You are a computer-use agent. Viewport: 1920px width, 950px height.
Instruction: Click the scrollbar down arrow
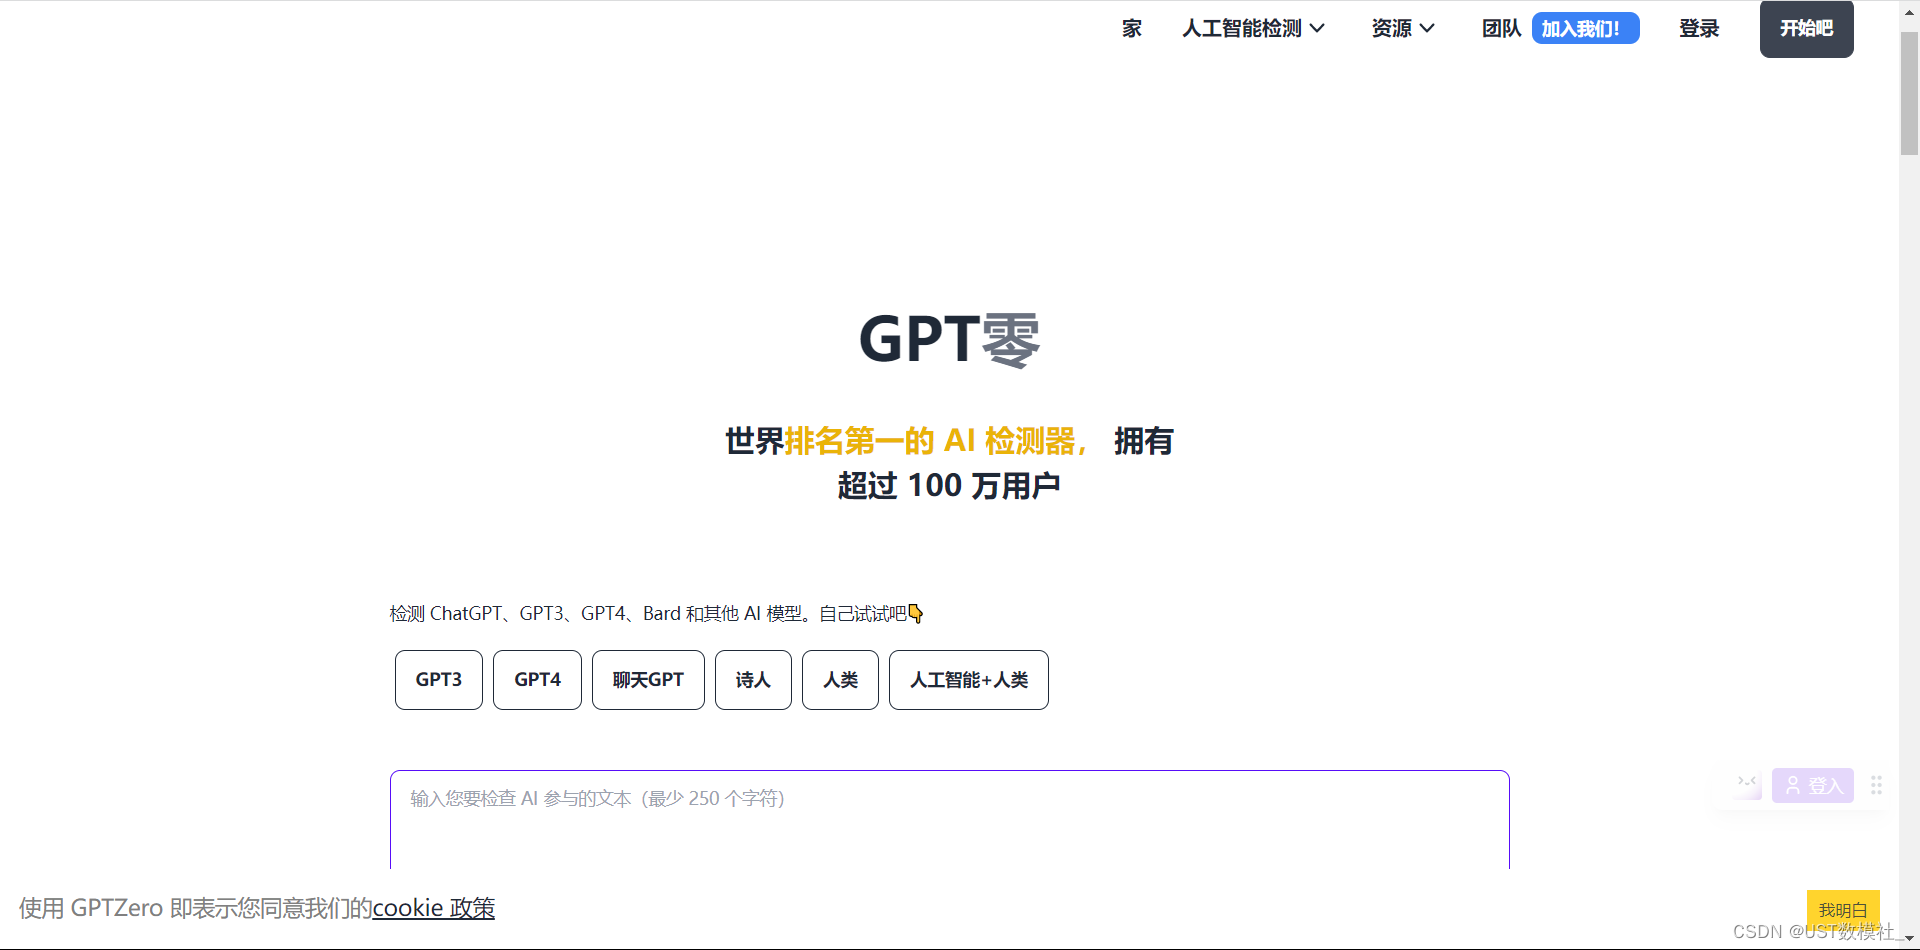[x=1909, y=938]
